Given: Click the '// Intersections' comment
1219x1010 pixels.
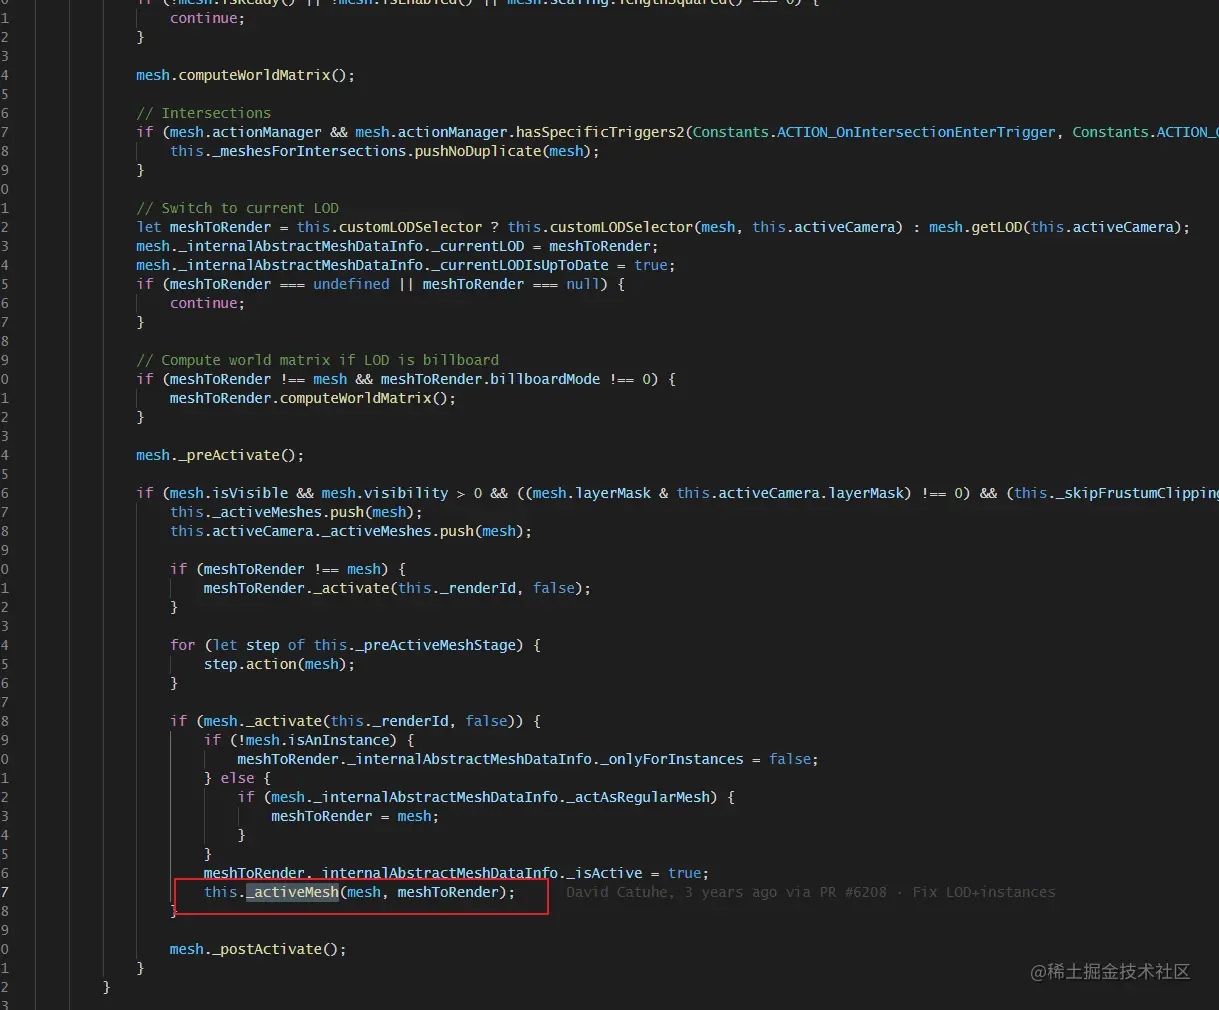Looking at the screenshot, I should (x=203, y=113).
